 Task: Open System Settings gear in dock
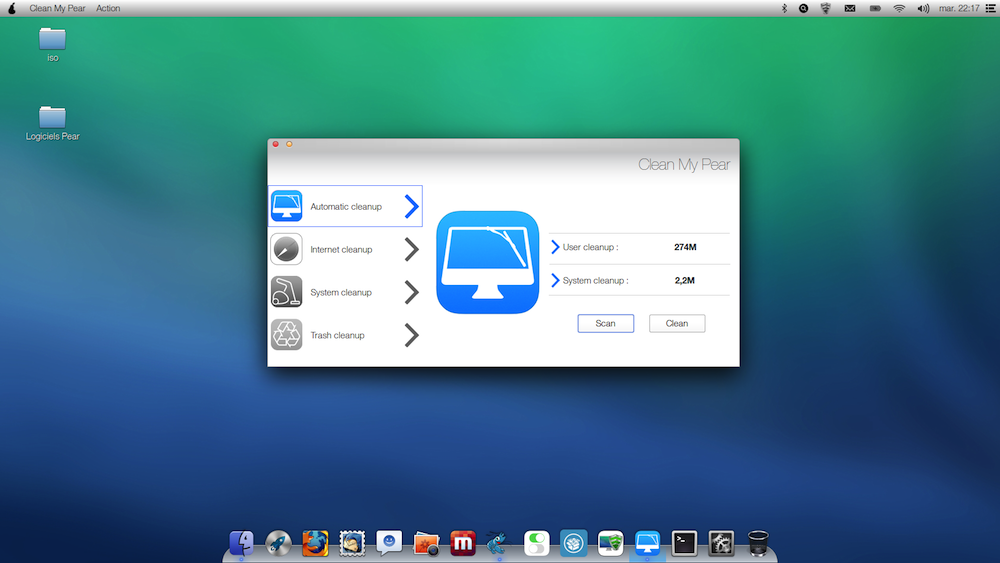pyautogui.click(x=721, y=543)
